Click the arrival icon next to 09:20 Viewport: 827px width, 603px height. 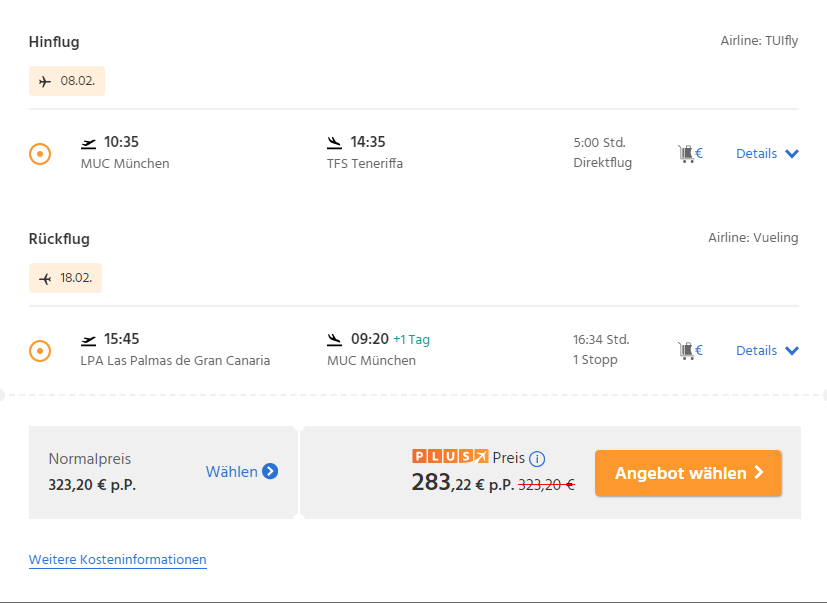(x=335, y=339)
